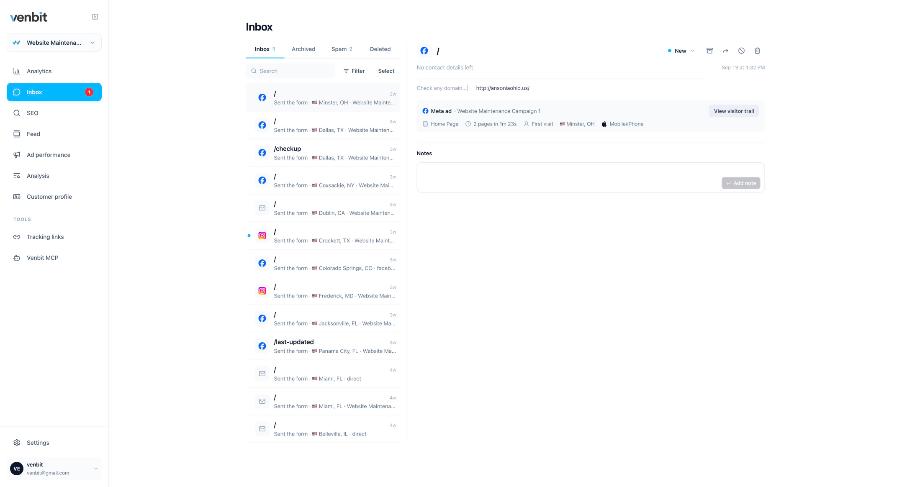The height and width of the screenshot is (487, 902).
Task: Switch to the Inbox tab
Action: click(265, 49)
